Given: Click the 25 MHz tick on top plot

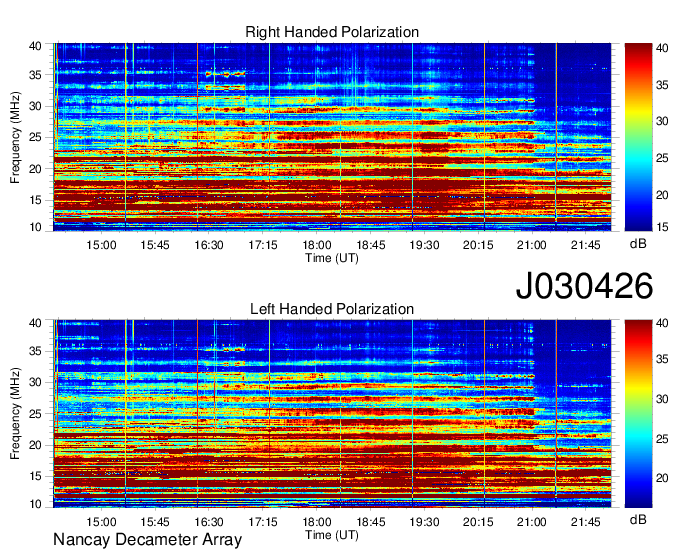Looking at the screenshot, I should point(35,137).
